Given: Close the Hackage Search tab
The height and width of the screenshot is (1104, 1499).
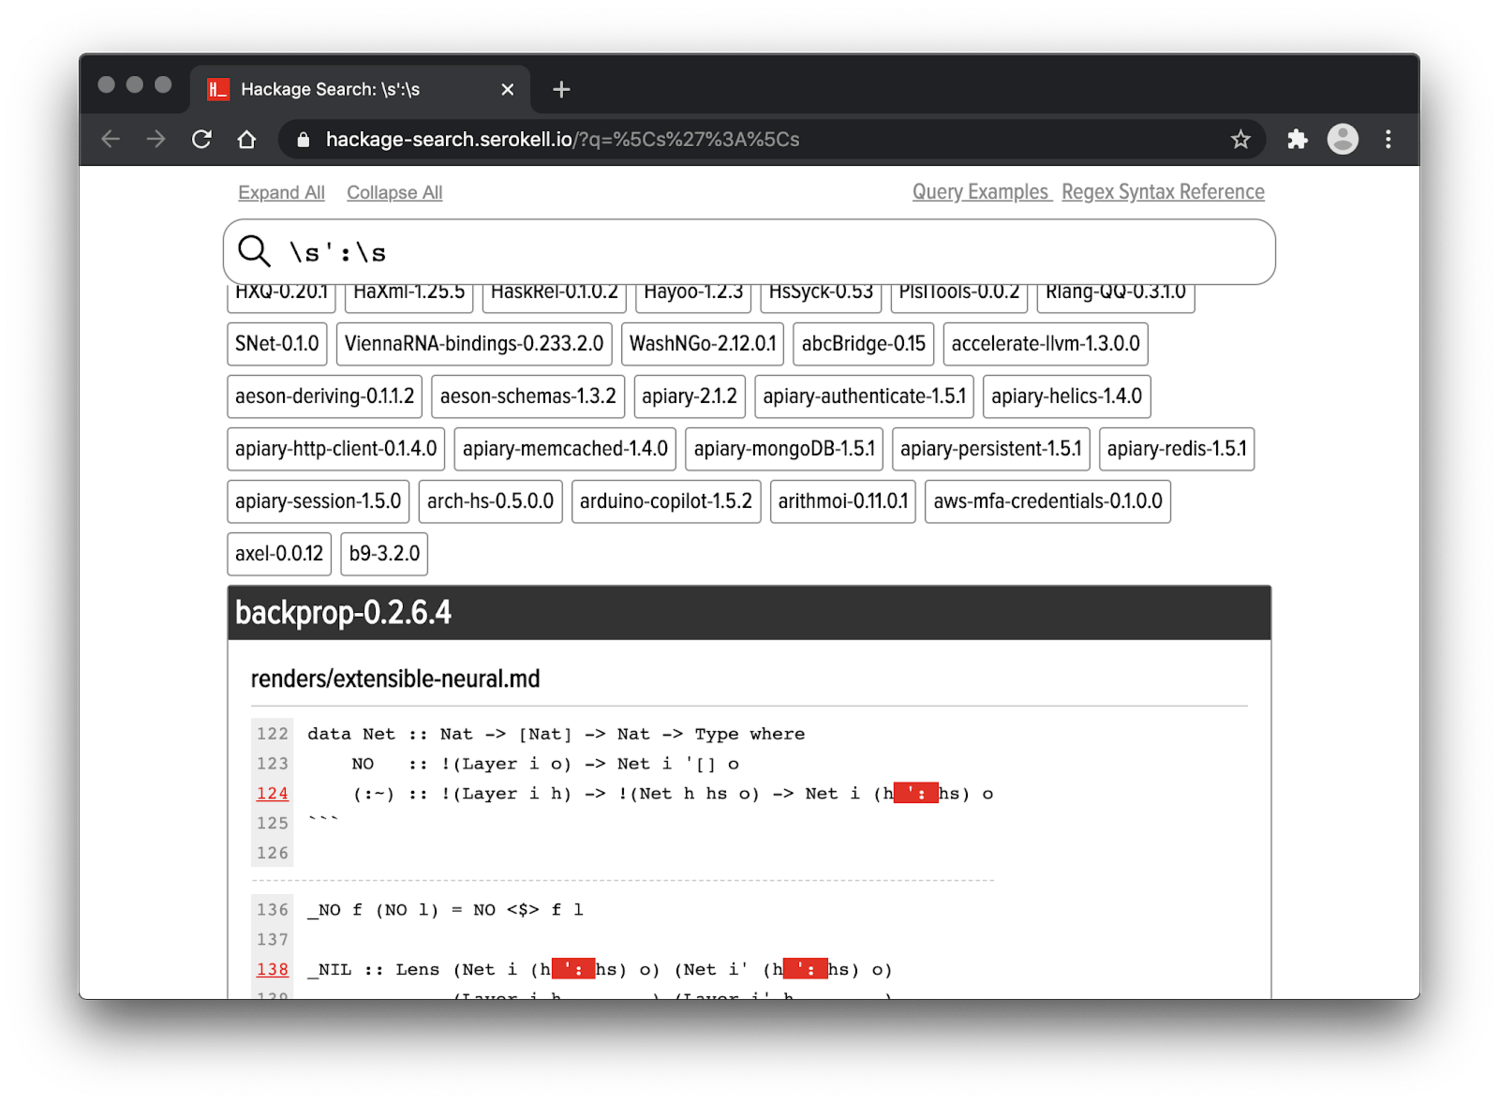Looking at the screenshot, I should (x=507, y=89).
